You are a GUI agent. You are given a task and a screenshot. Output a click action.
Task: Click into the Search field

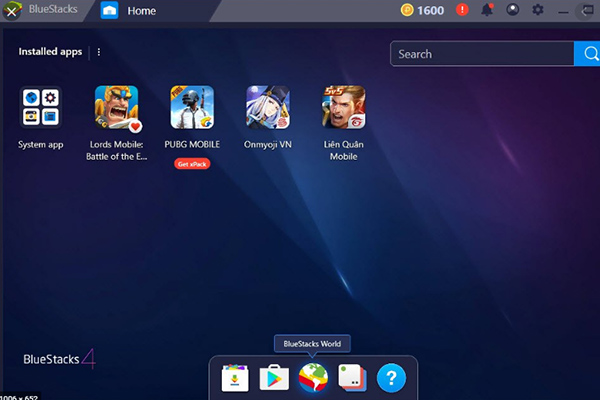click(482, 54)
